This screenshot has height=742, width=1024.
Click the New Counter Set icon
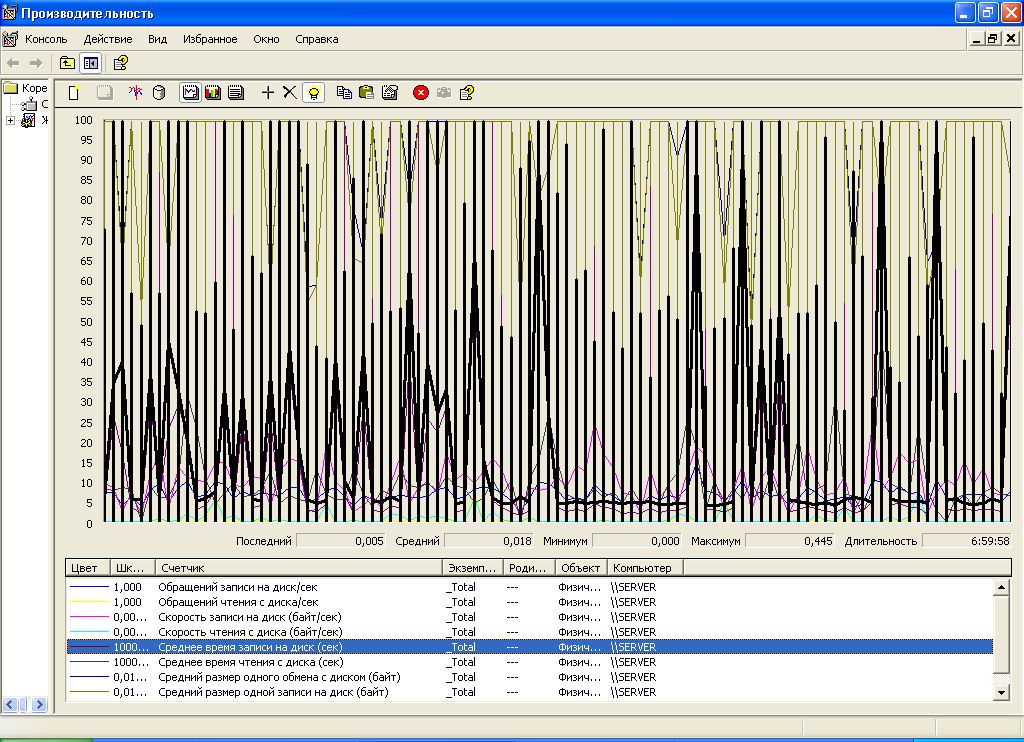pyautogui.click(x=74, y=93)
